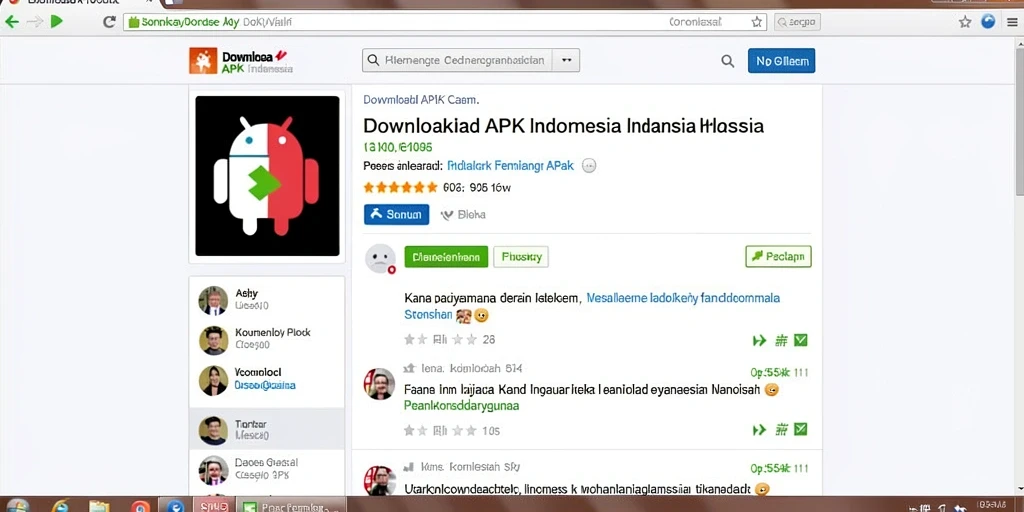1024x512 pixels.
Task: Click the Dowmloabl APIK Caem breadcrumb link
Action: (x=421, y=100)
